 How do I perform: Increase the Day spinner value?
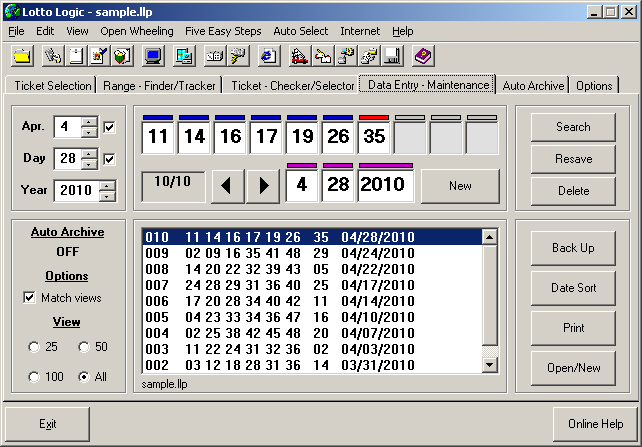pos(89,154)
